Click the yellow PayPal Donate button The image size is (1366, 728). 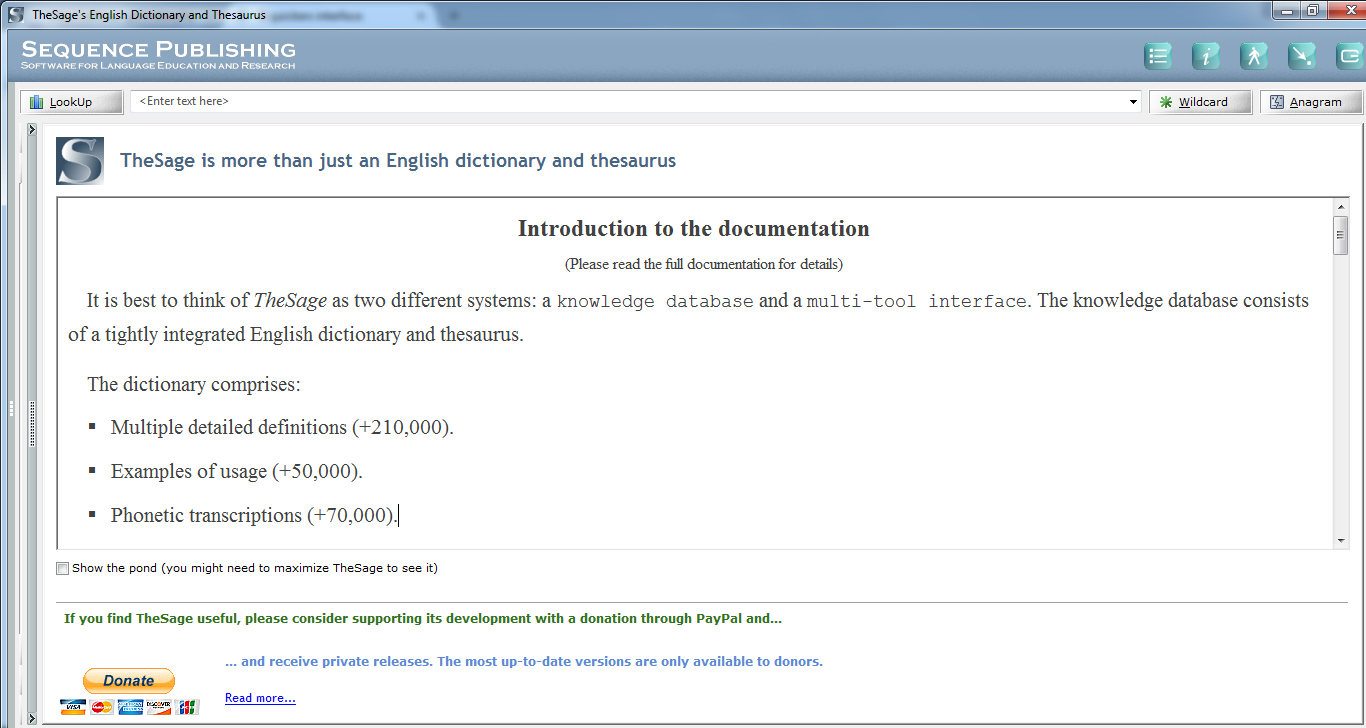point(128,681)
